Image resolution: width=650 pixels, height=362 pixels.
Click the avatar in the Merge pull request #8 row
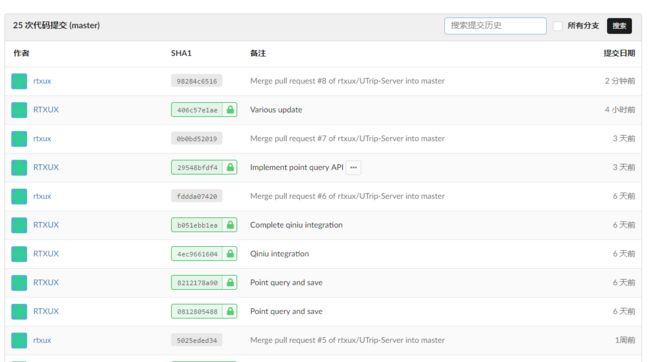[19, 81]
